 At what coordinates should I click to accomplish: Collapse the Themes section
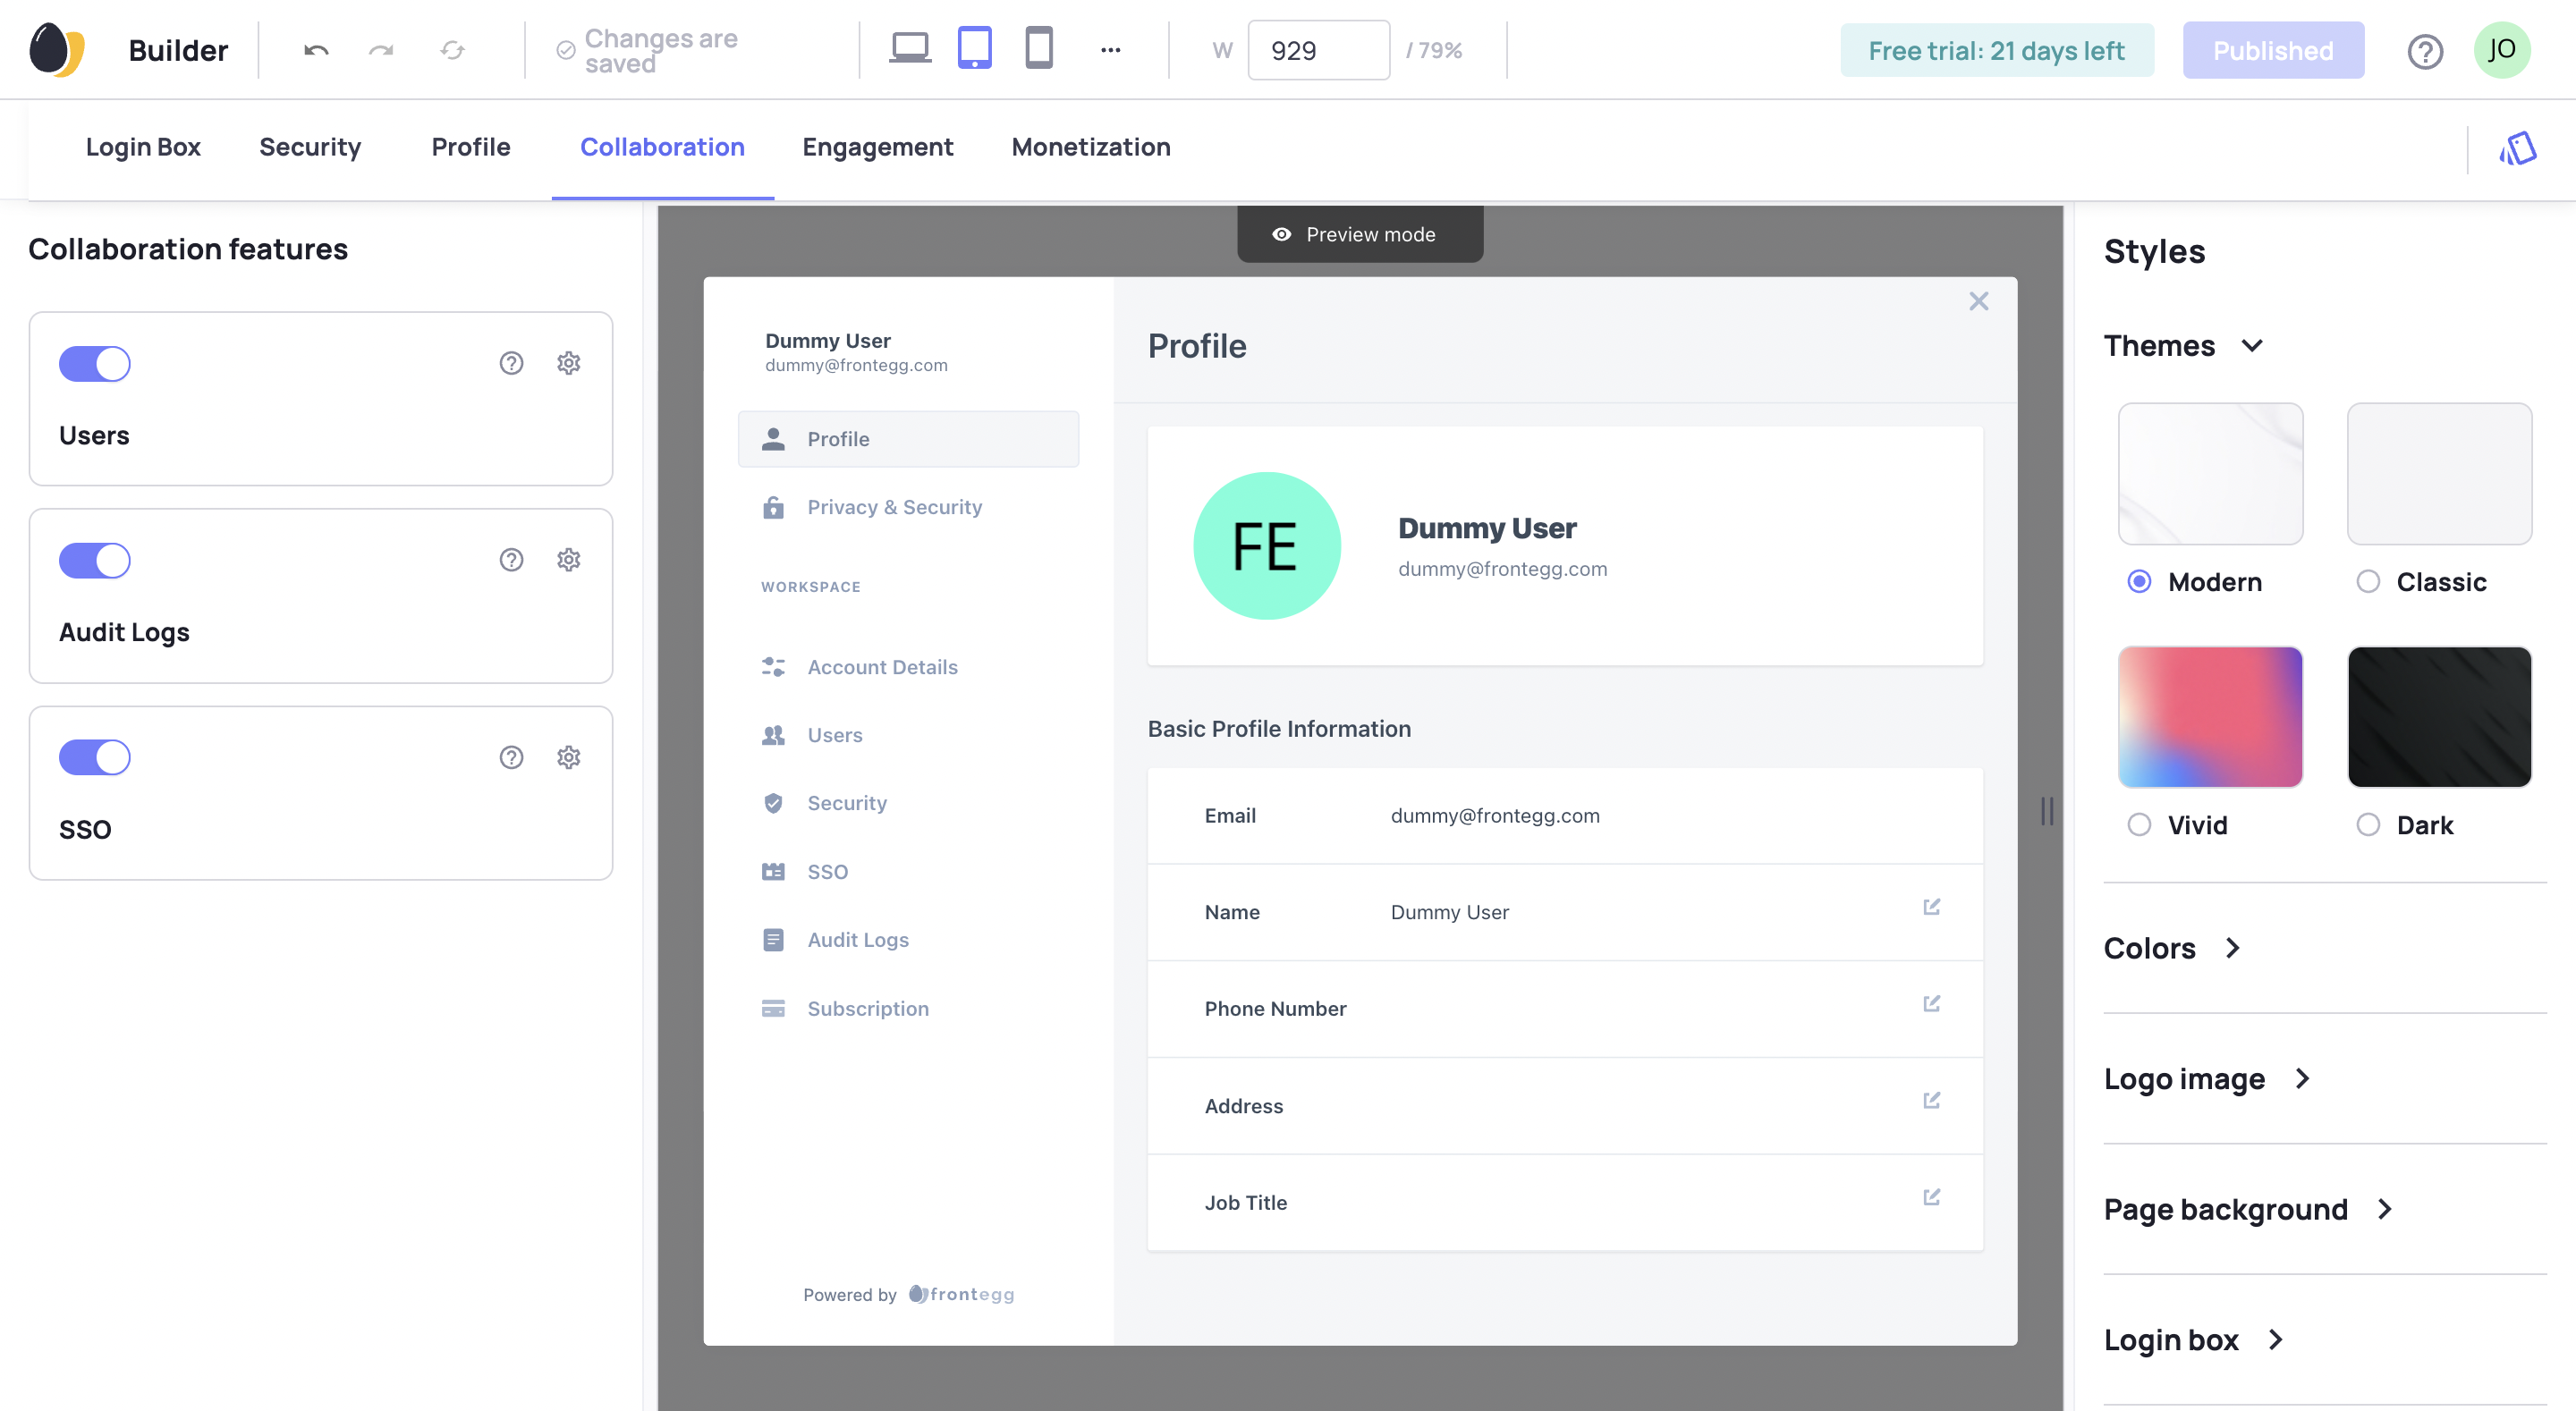tap(2251, 346)
